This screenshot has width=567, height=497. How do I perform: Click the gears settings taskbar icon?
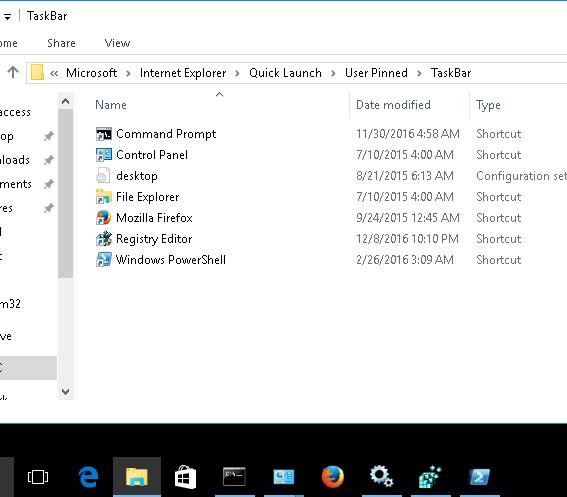(381, 477)
